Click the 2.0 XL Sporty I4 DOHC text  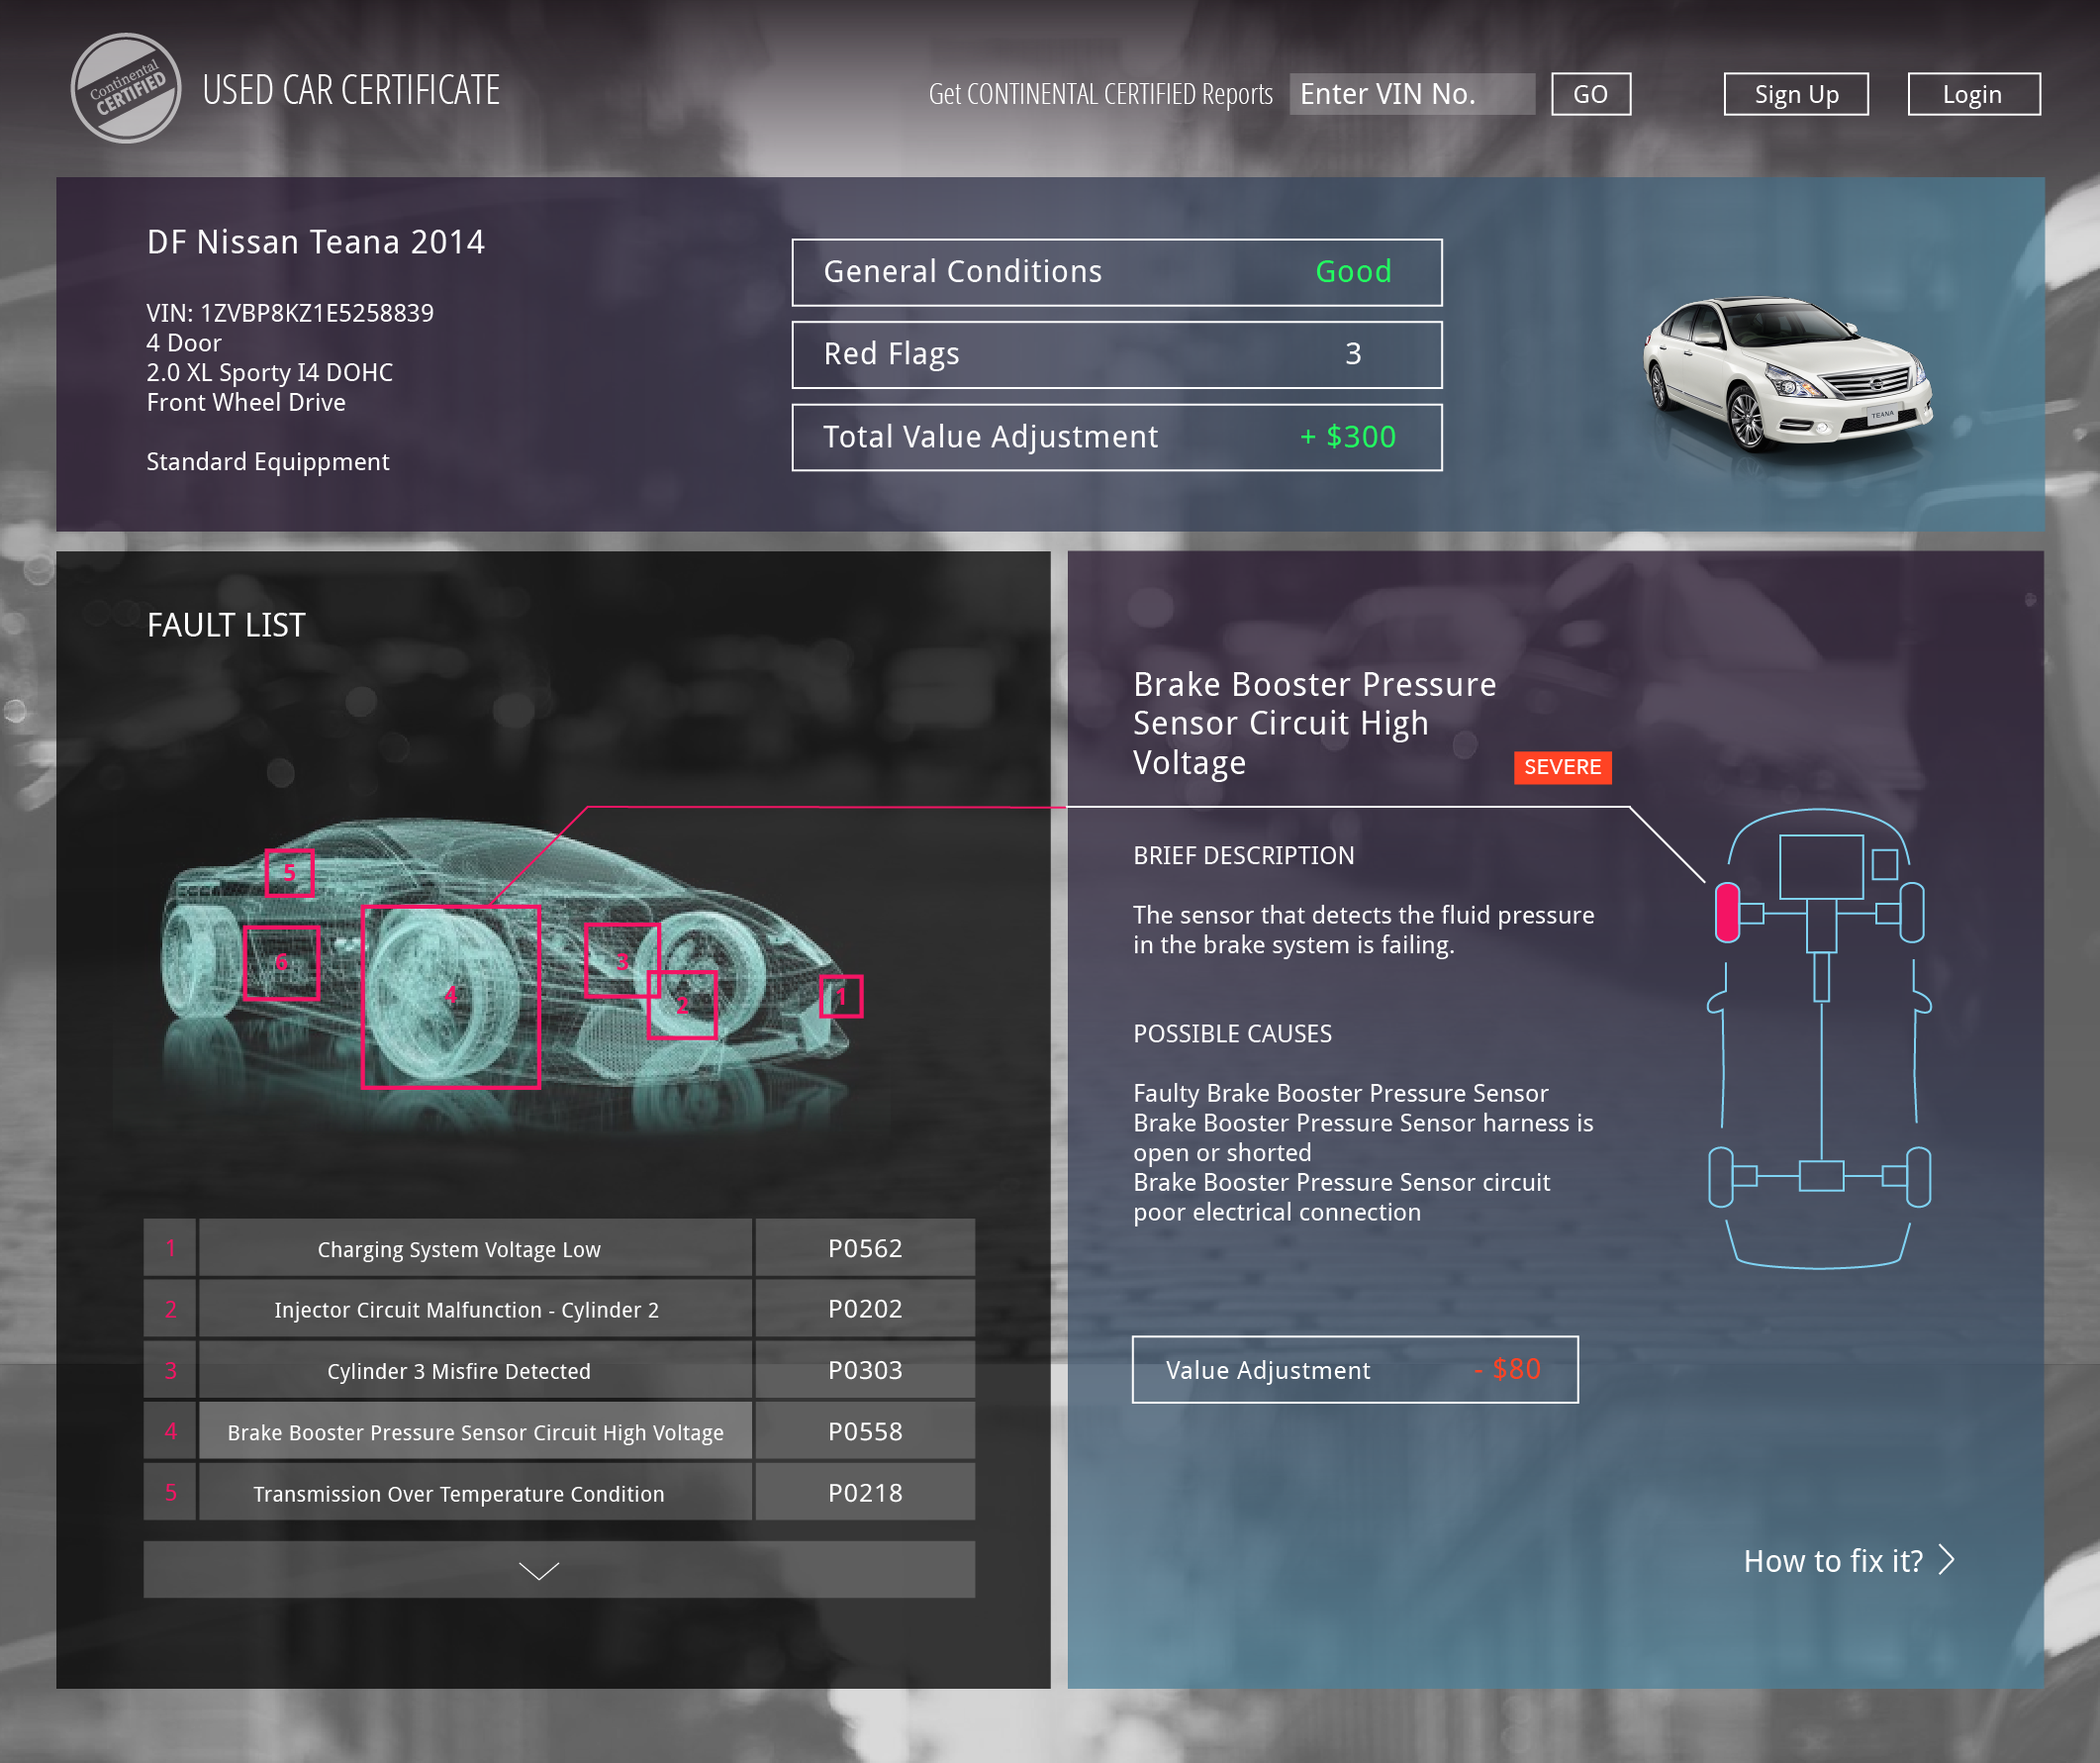point(270,373)
